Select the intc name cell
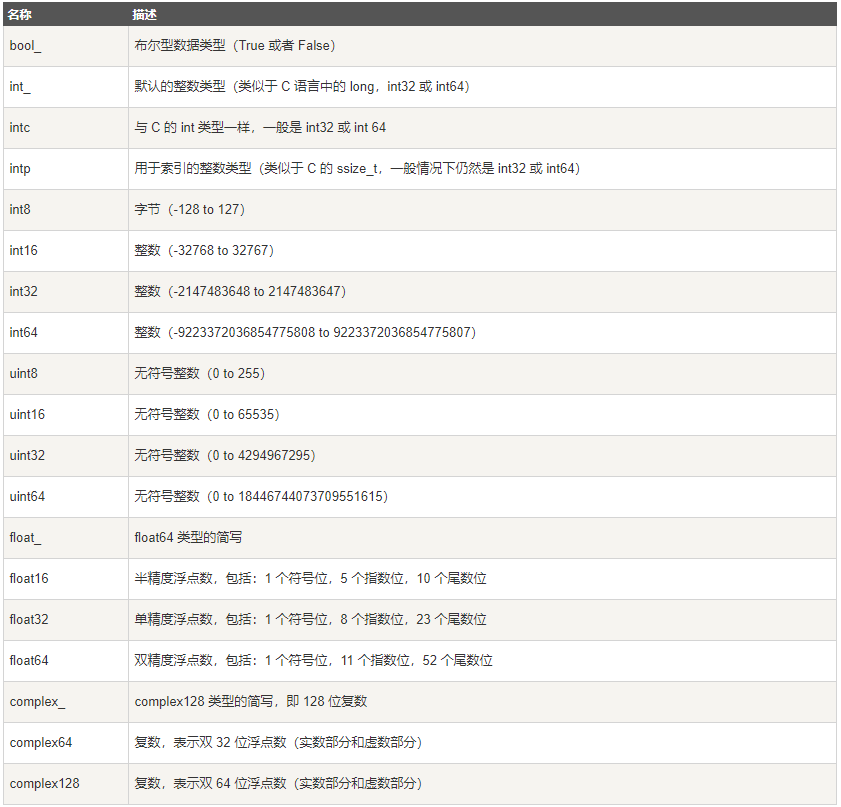Screen dimensions: 841x807 pyautogui.click(x=65, y=128)
